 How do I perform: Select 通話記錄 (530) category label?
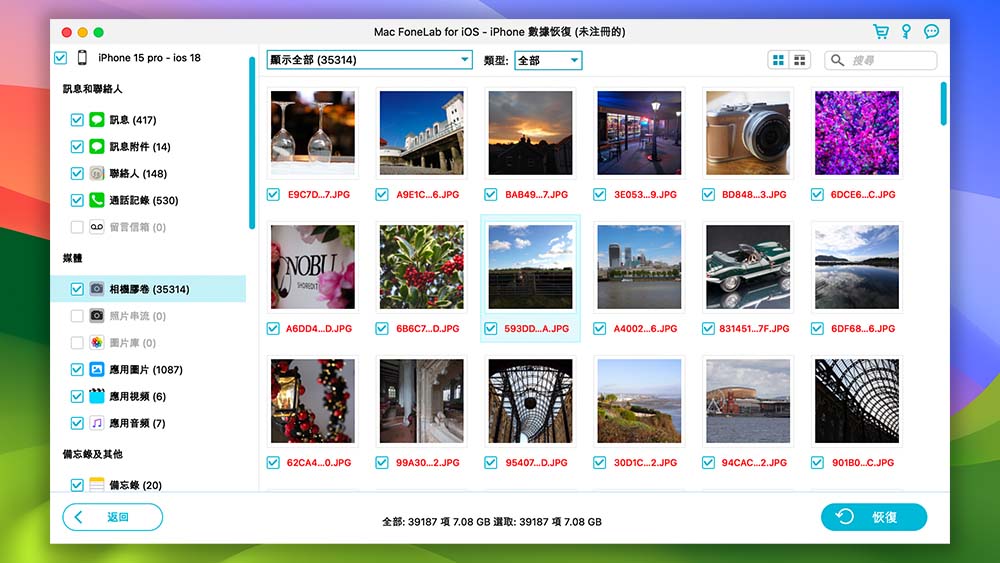point(144,200)
